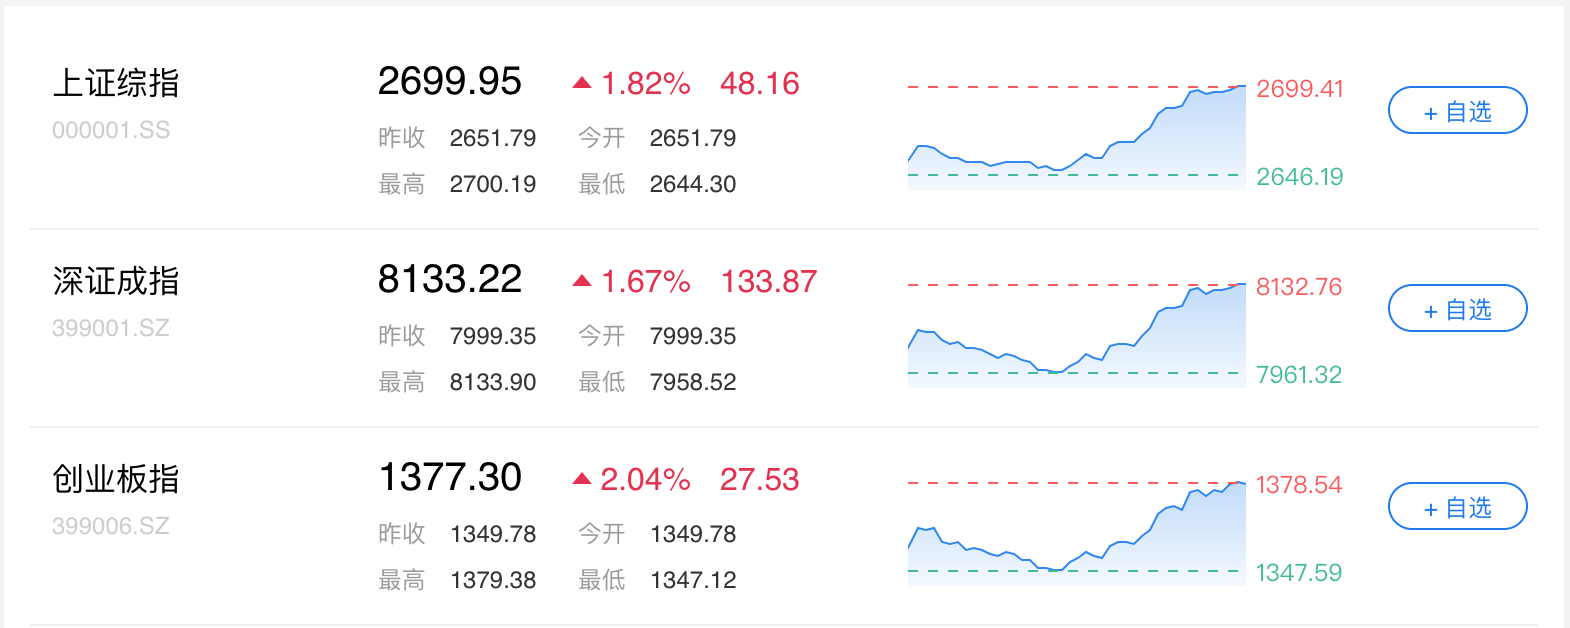Image resolution: width=1570 pixels, height=628 pixels.
Task: Open the 创业板指 index name link
Action: (116, 479)
